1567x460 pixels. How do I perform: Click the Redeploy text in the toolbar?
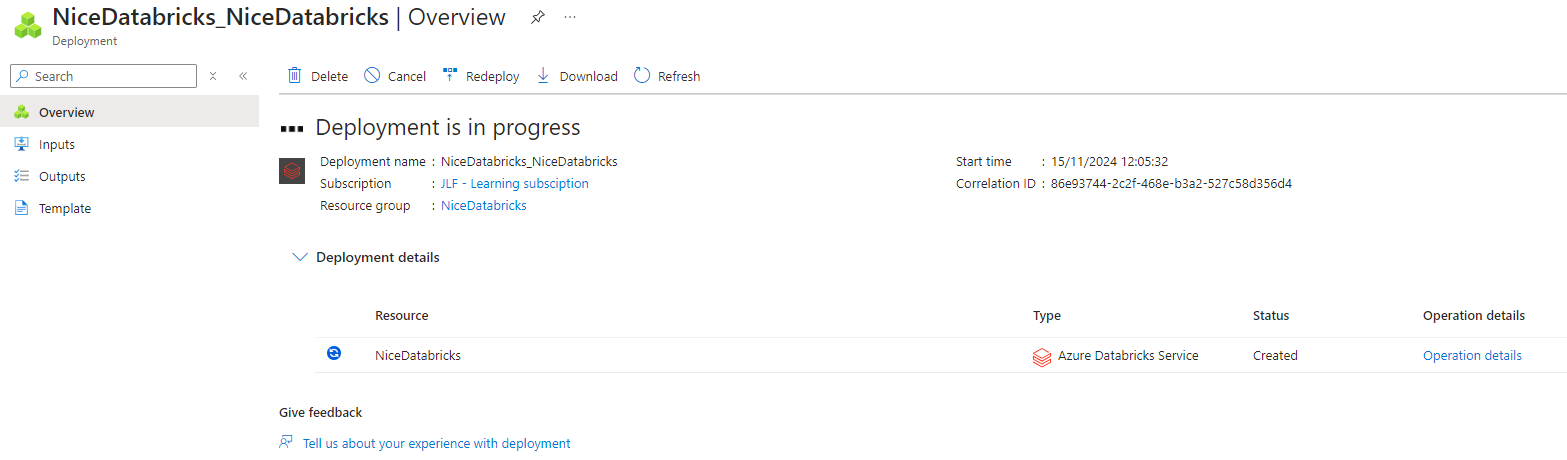pyautogui.click(x=493, y=76)
